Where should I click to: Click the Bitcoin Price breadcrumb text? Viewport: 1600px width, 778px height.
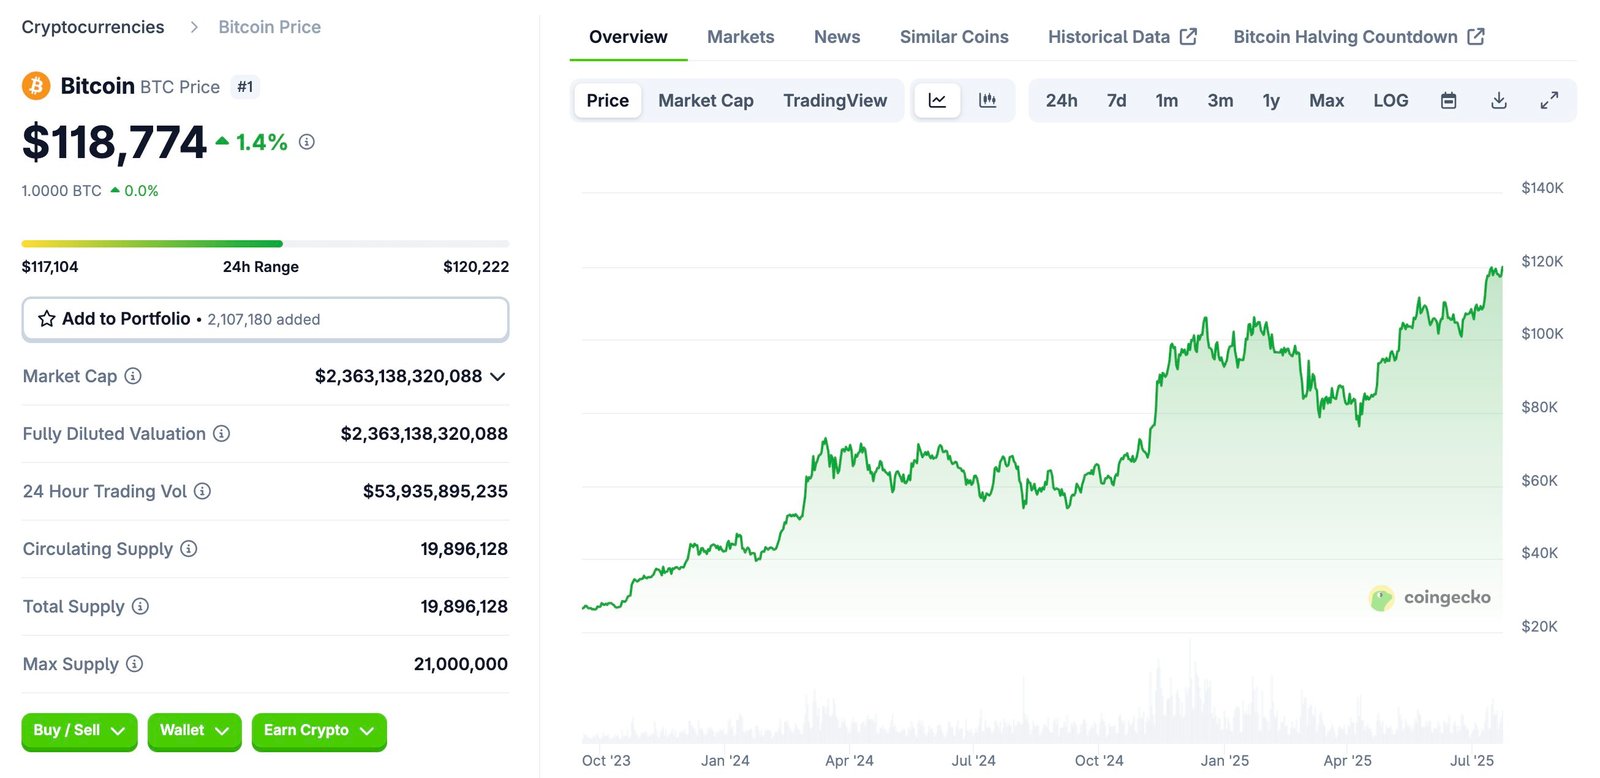(x=270, y=27)
